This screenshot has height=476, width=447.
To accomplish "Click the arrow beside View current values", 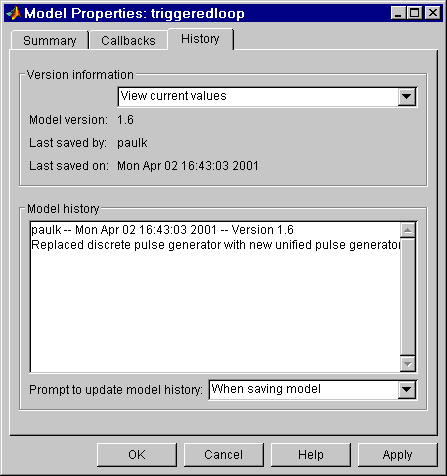I will 407,97.
